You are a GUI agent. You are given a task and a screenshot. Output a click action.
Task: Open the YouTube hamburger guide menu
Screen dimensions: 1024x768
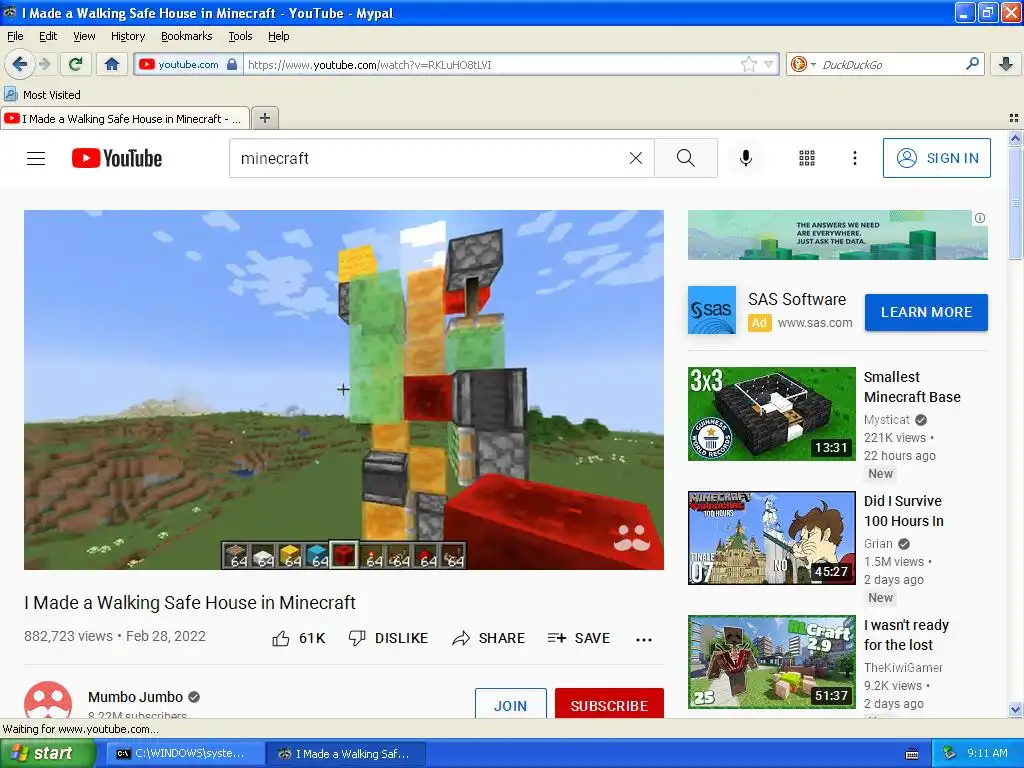pos(36,158)
